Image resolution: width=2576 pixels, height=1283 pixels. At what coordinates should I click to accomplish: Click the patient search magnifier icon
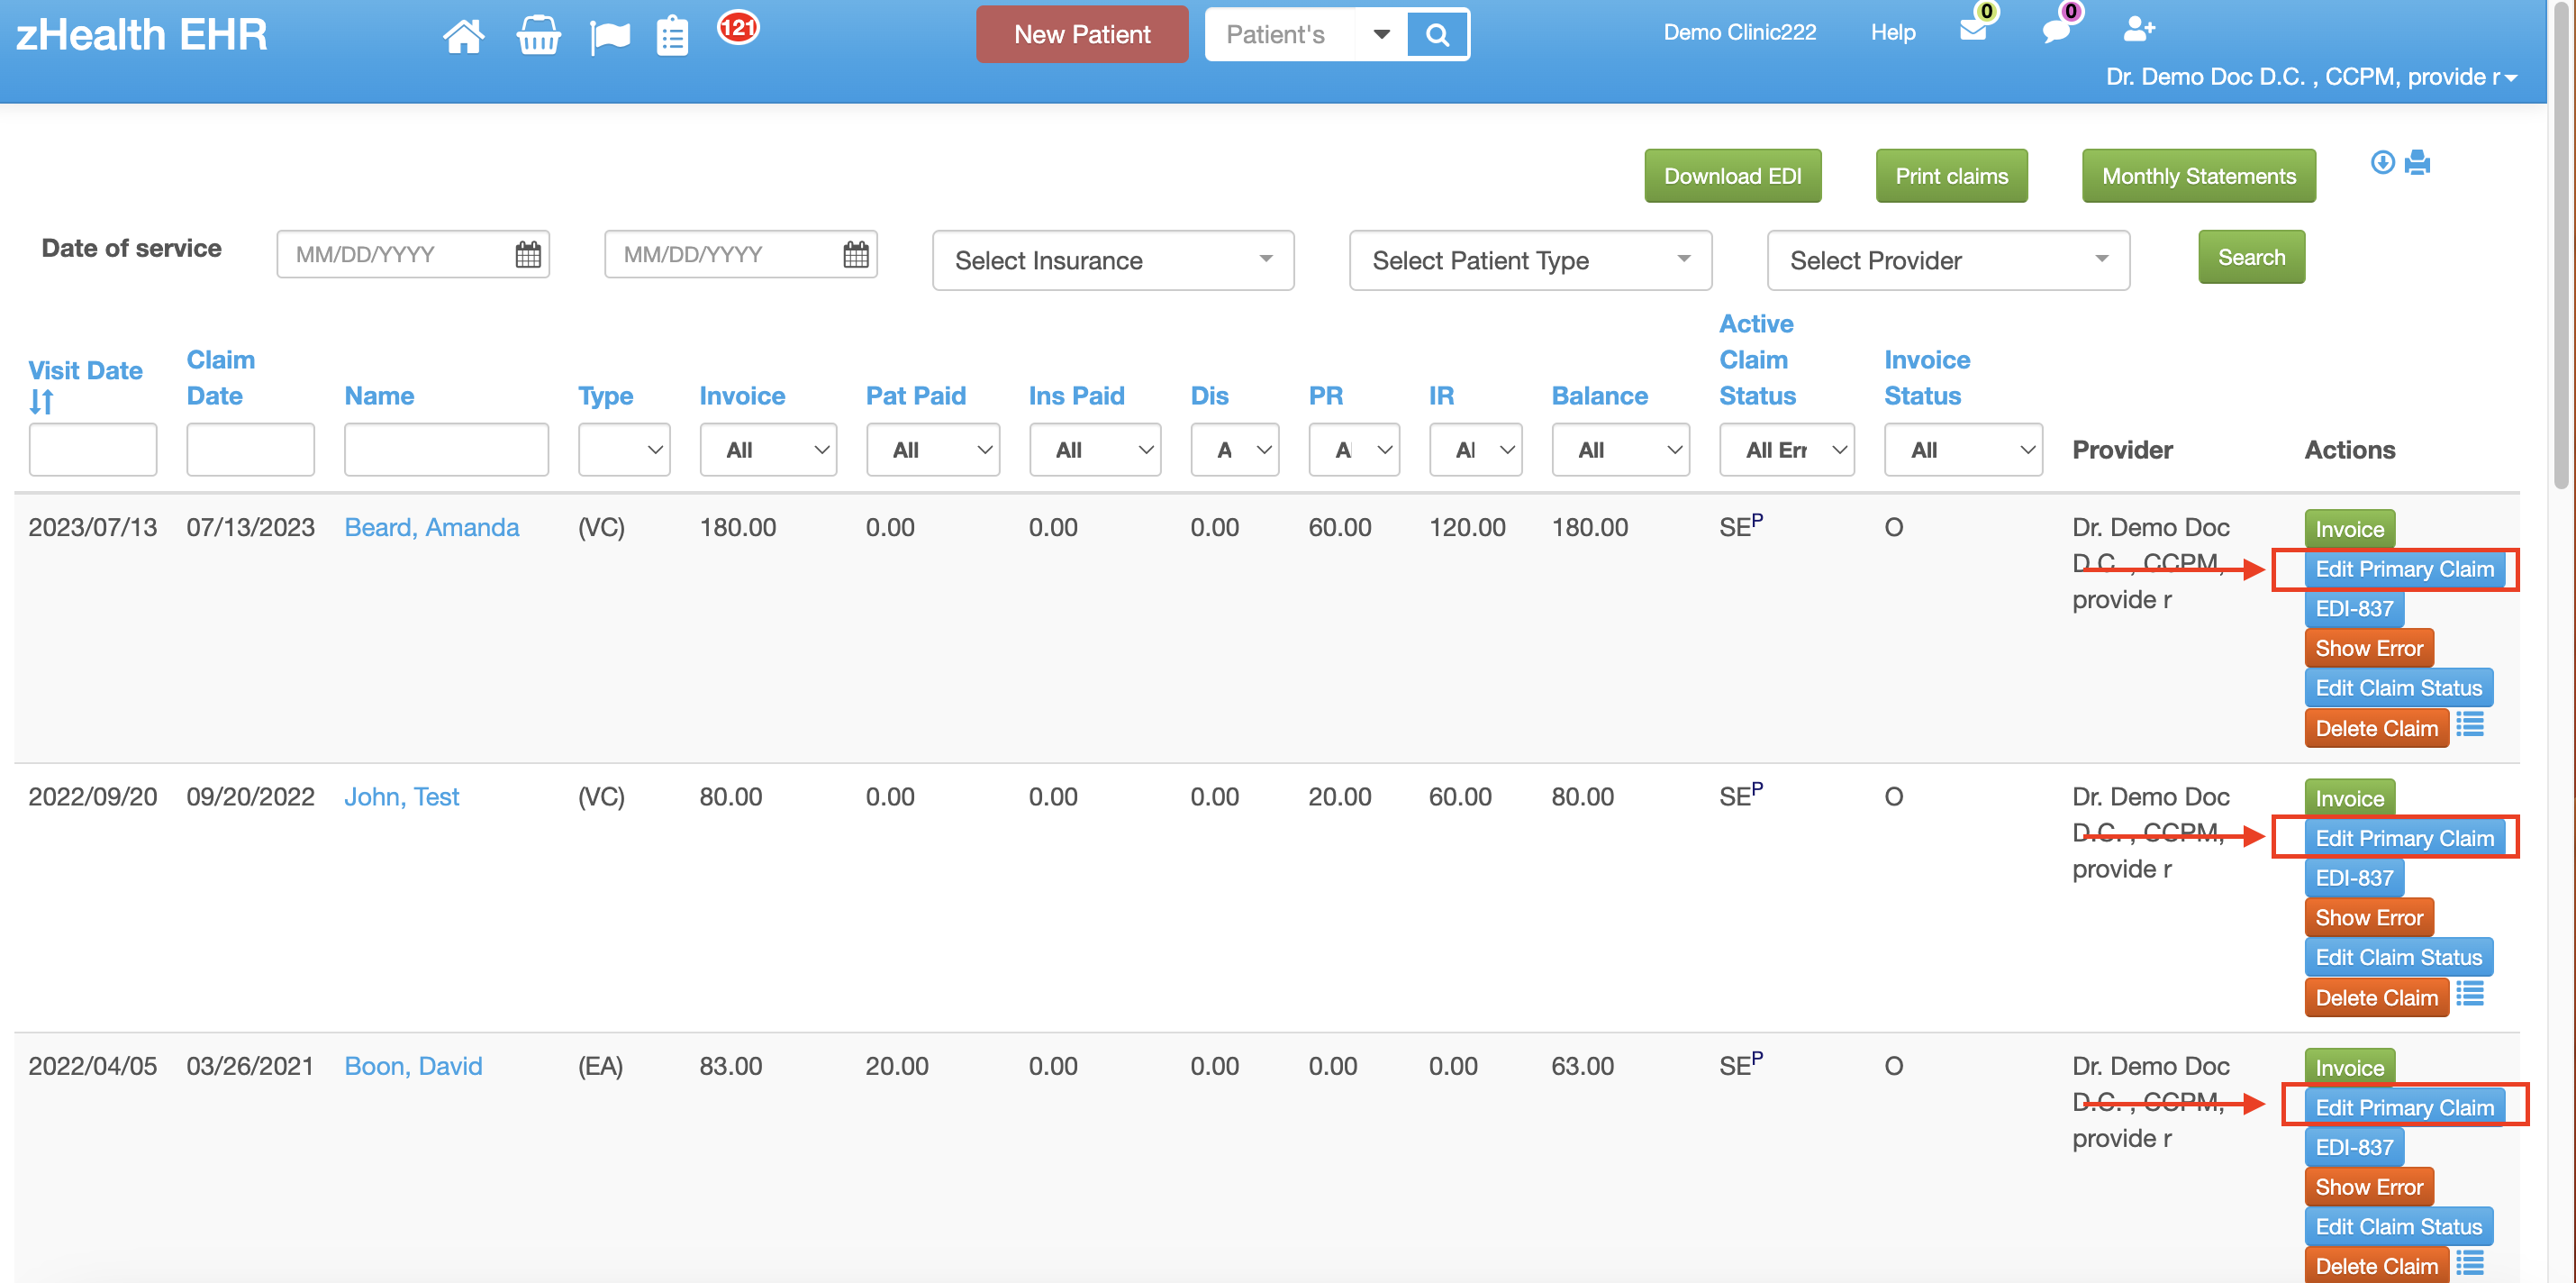click(x=1437, y=35)
